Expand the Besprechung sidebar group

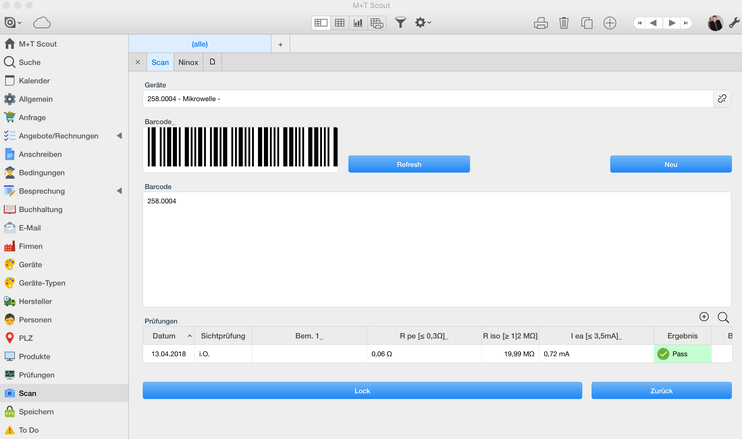click(x=120, y=191)
